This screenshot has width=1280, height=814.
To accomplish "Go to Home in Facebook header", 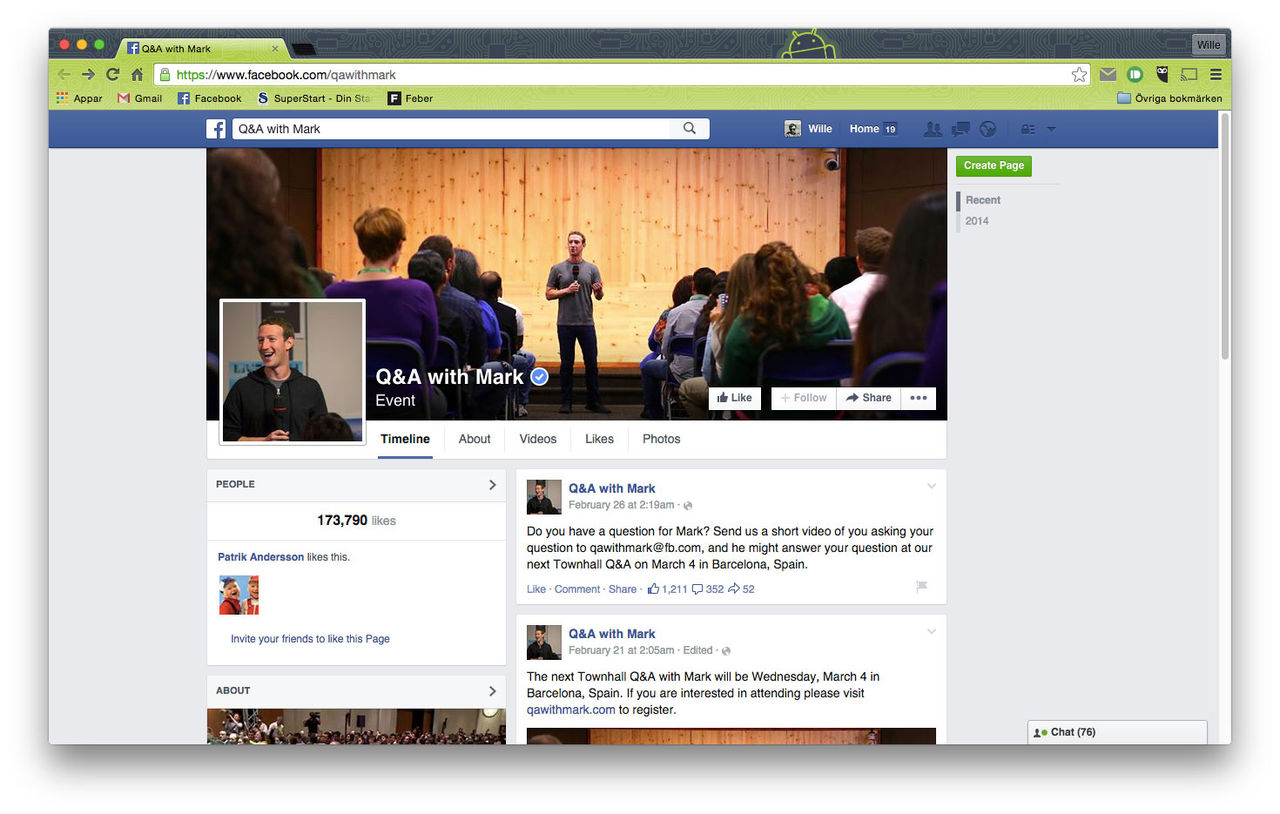I will click(864, 129).
